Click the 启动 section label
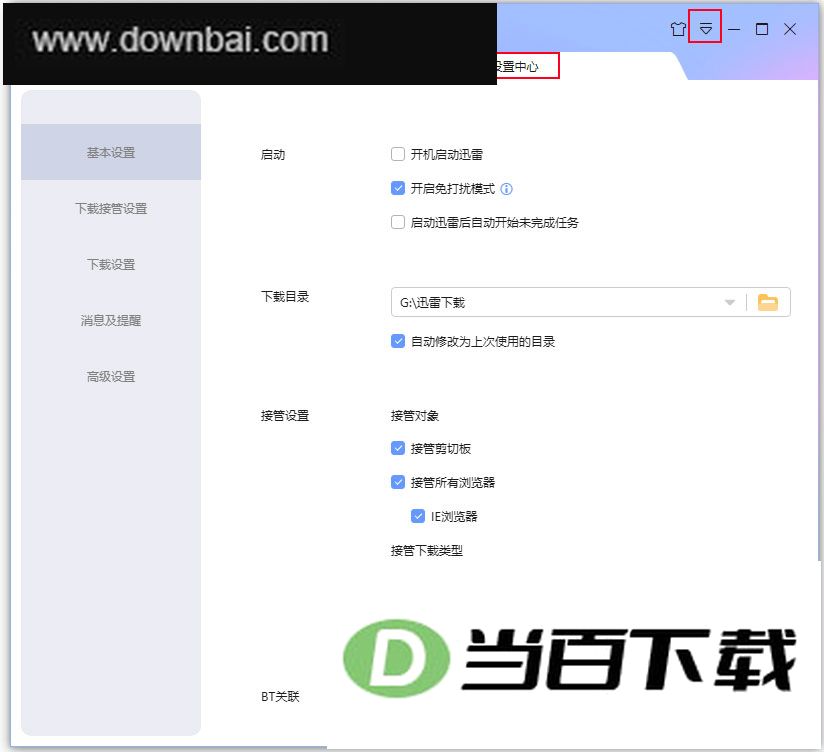824x752 pixels. [273, 154]
